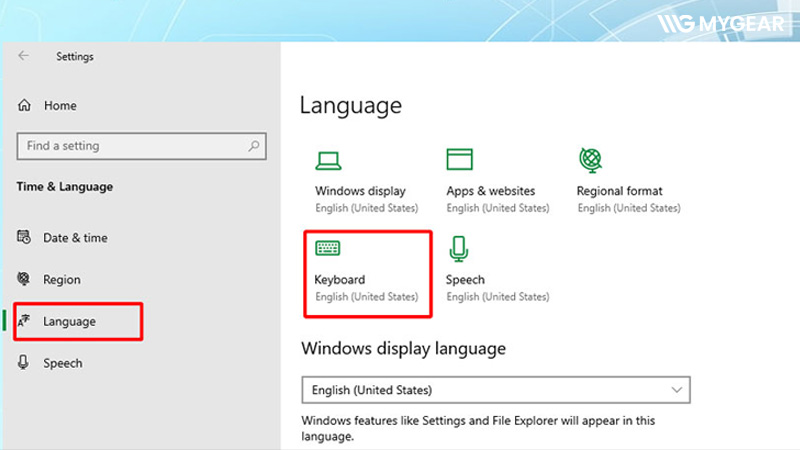Click the green Speech microphone tile icon
This screenshot has height=450, width=800.
pos(458,248)
